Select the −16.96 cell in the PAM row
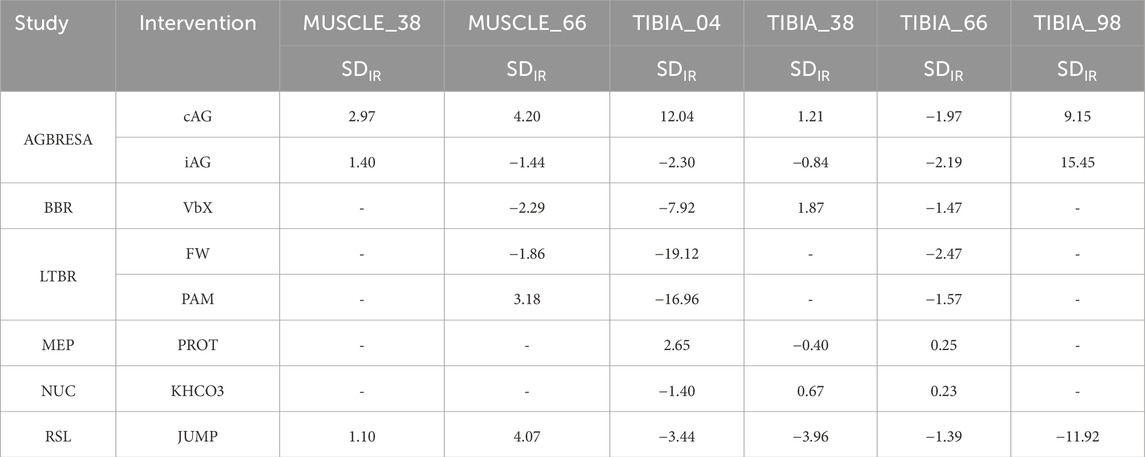 click(654, 297)
